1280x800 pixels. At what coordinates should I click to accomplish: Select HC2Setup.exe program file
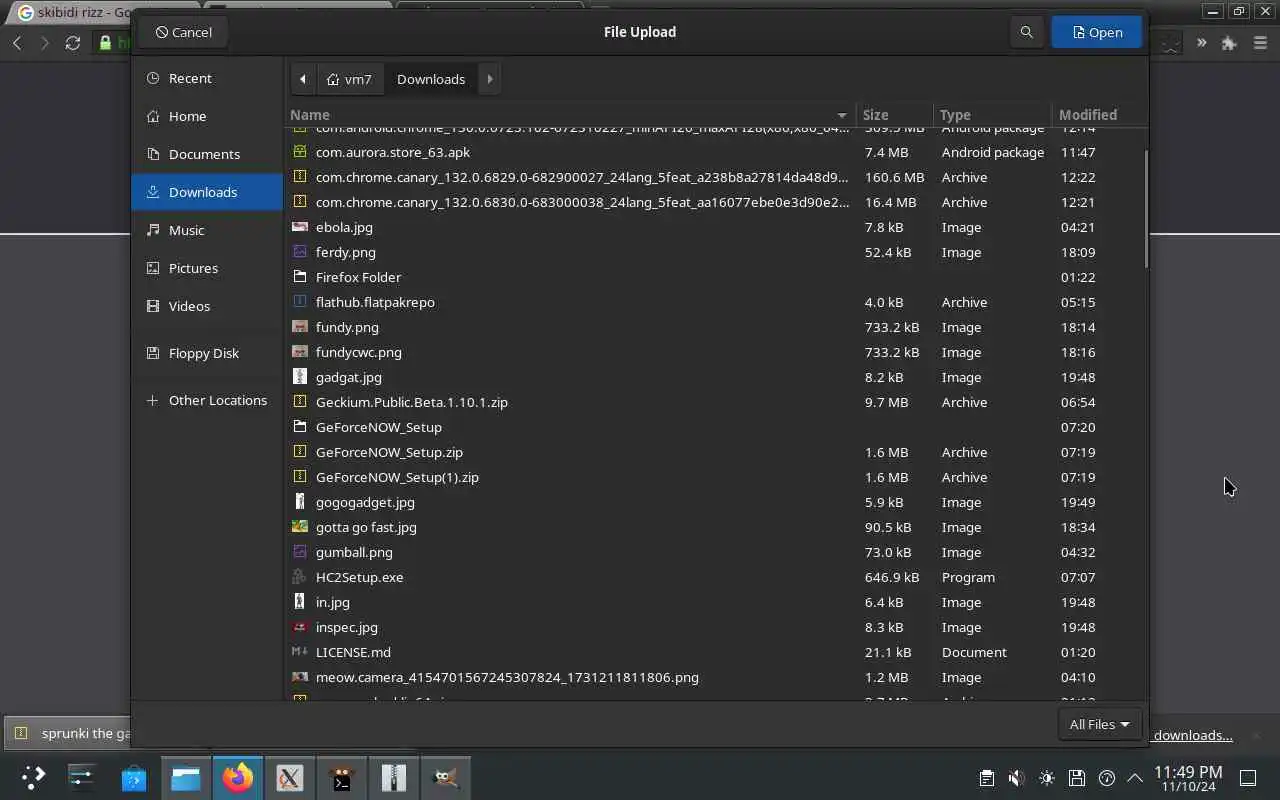715,577
